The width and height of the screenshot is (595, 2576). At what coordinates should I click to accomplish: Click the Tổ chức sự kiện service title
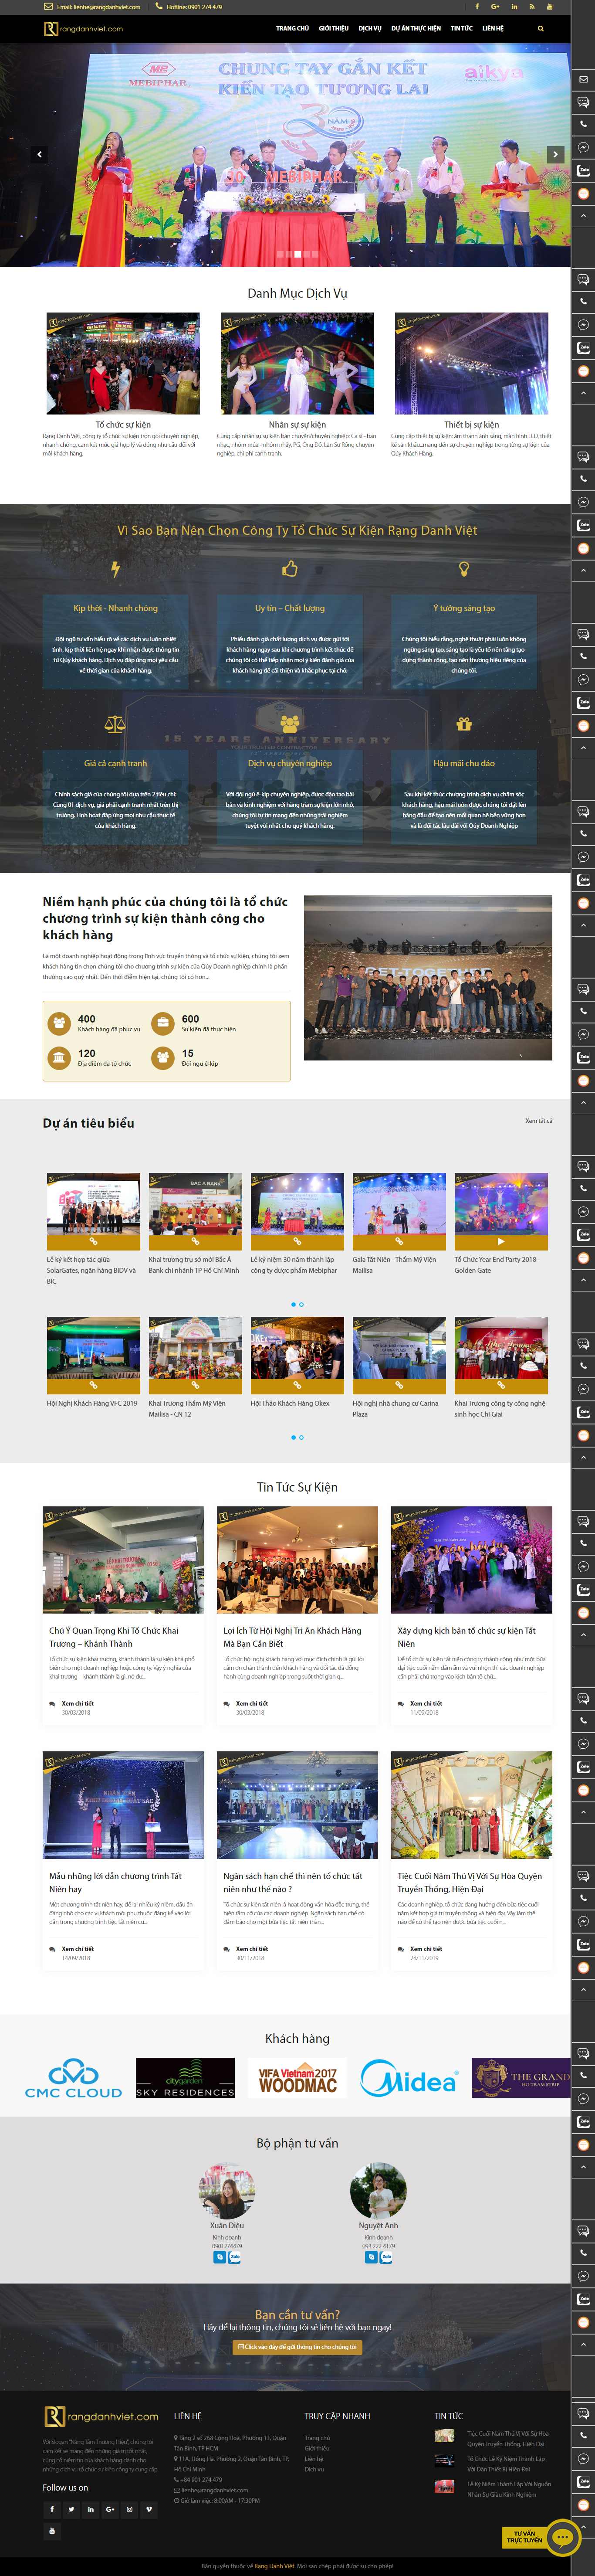tap(123, 424)
